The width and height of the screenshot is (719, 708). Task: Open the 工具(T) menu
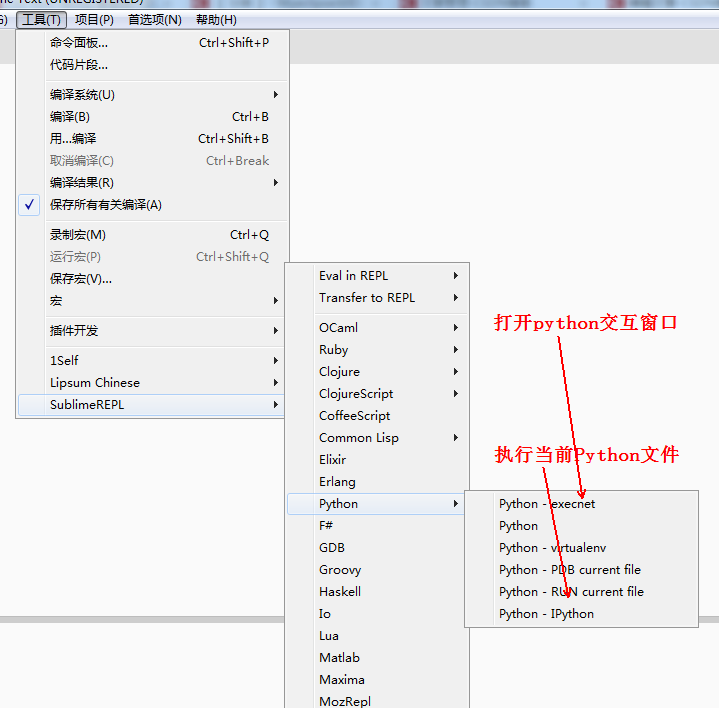pyautogui.click(x=41, y=20)
